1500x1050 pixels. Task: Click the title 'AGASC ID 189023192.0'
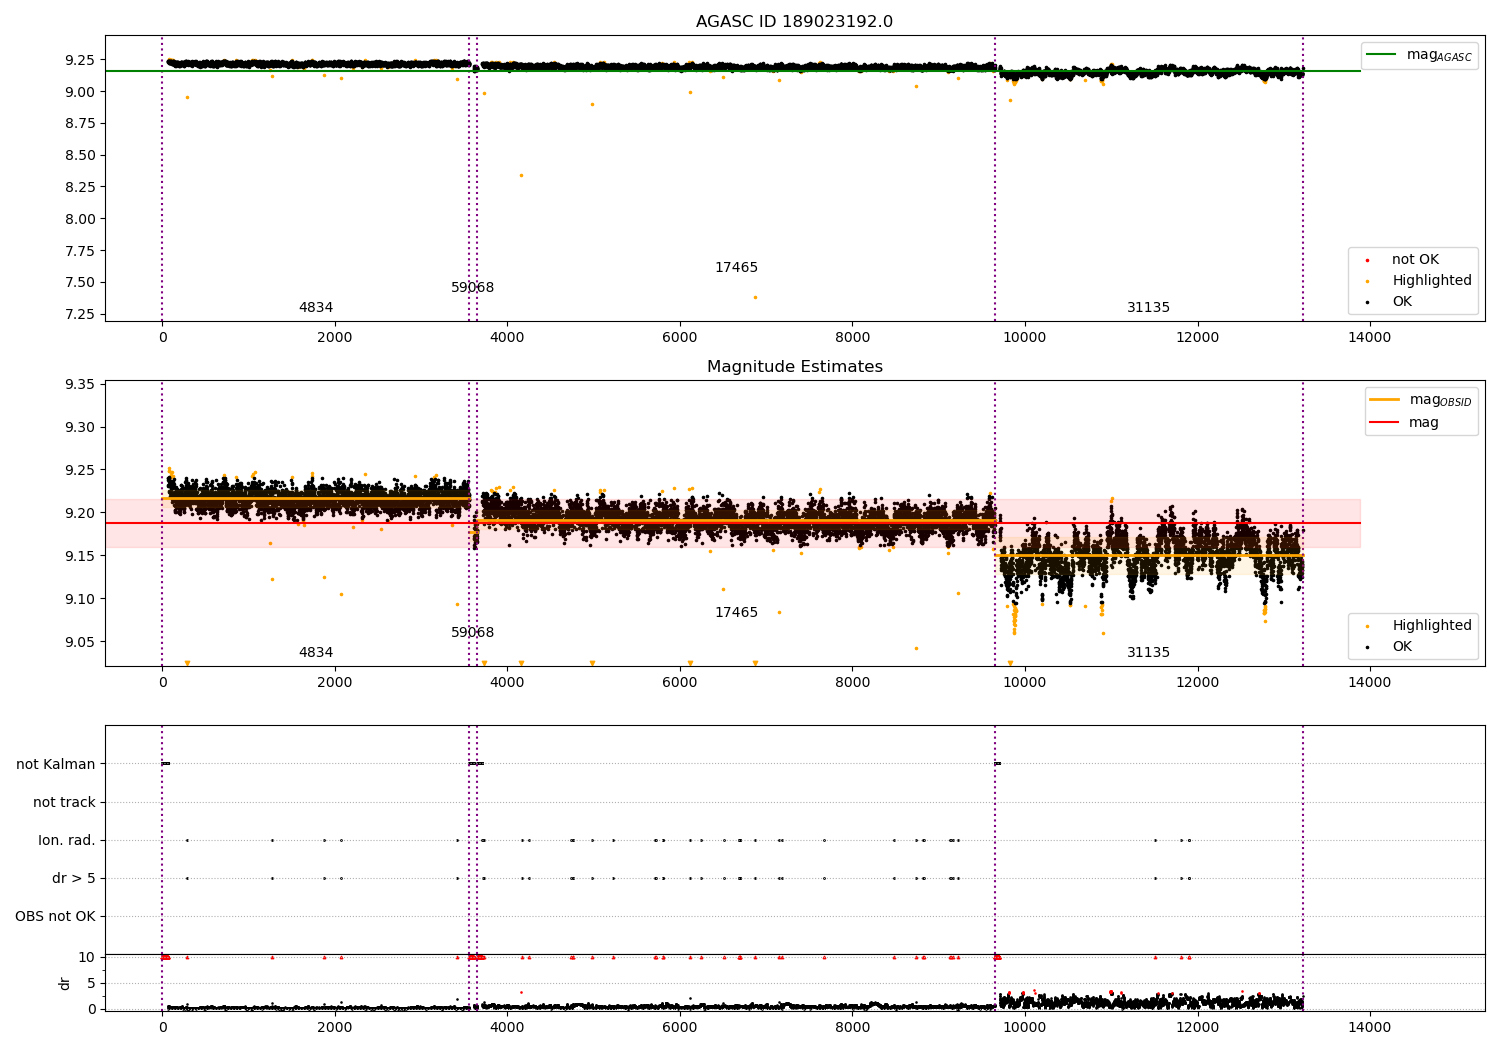point(794,22)
